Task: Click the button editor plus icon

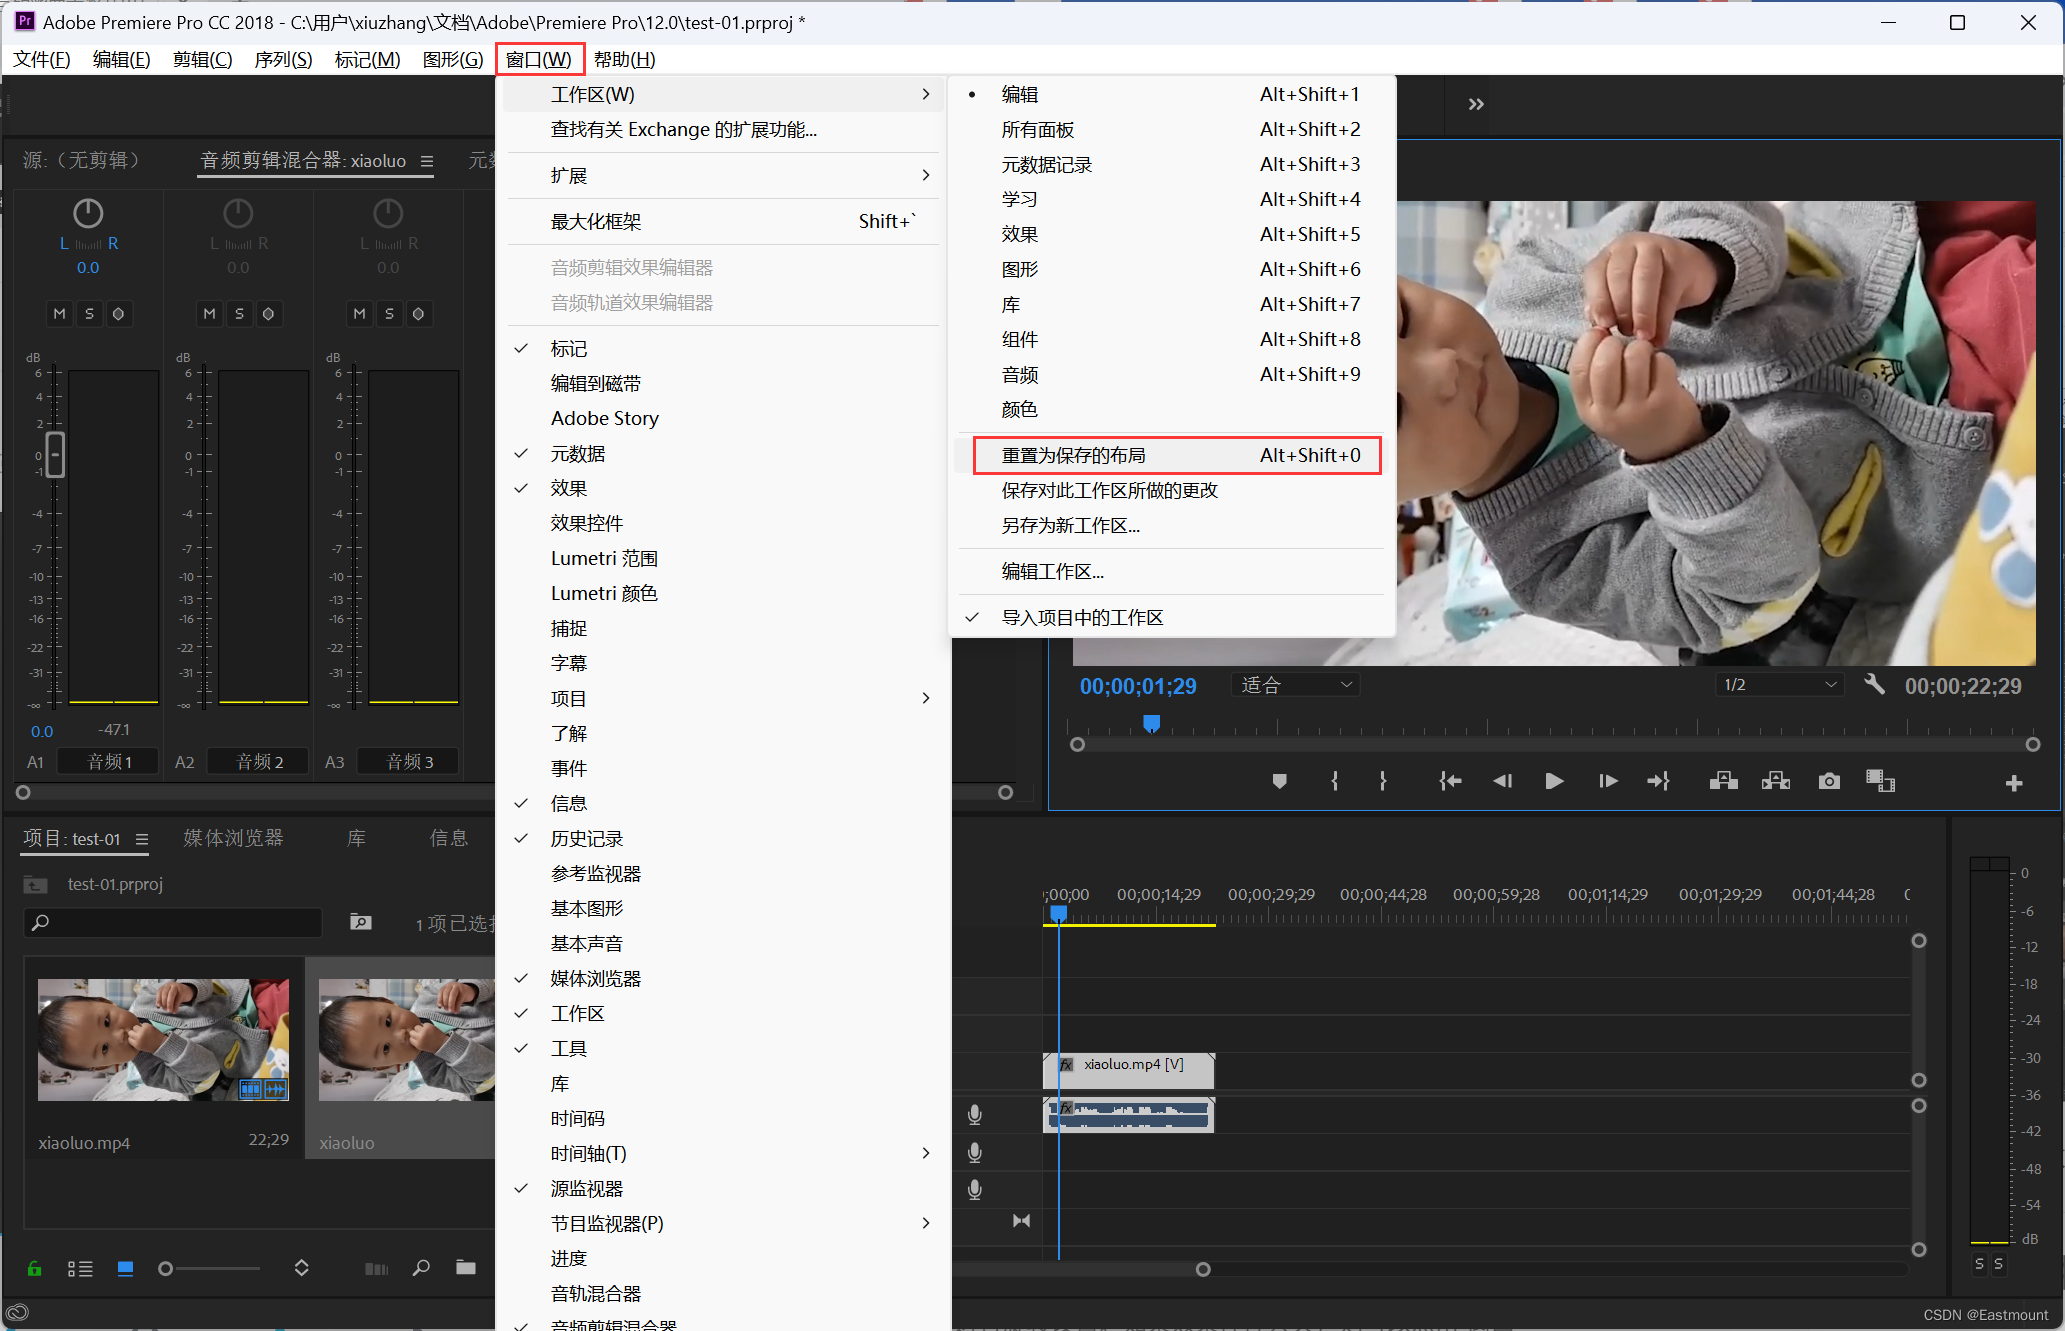Action: (x=2014, y=783)
